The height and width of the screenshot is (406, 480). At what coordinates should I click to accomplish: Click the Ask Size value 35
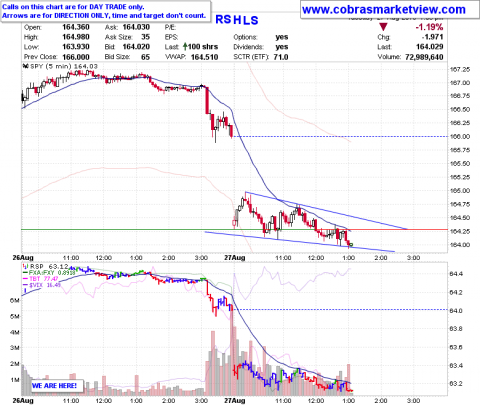click(145, 37)
